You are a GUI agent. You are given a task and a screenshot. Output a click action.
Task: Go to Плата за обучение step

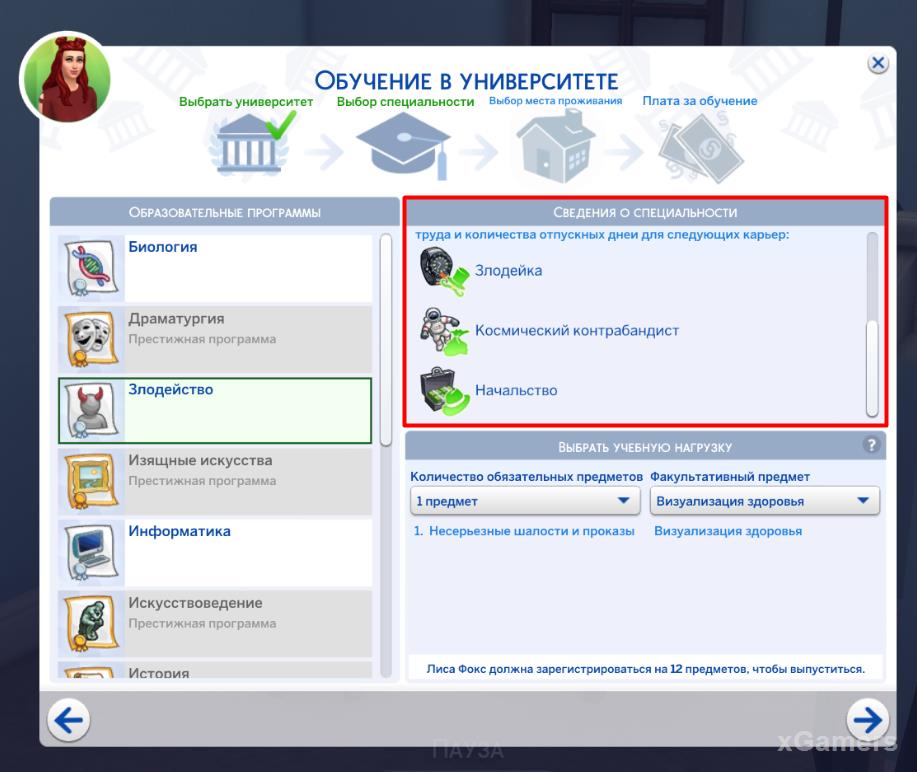click(x=699, y=101)
